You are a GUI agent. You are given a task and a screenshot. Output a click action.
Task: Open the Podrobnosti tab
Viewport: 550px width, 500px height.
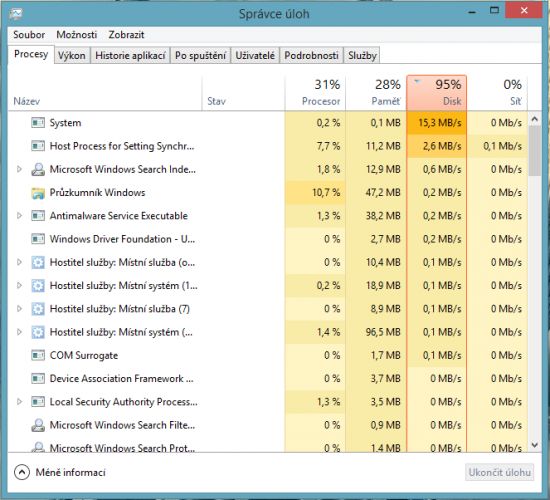[311, 55]
